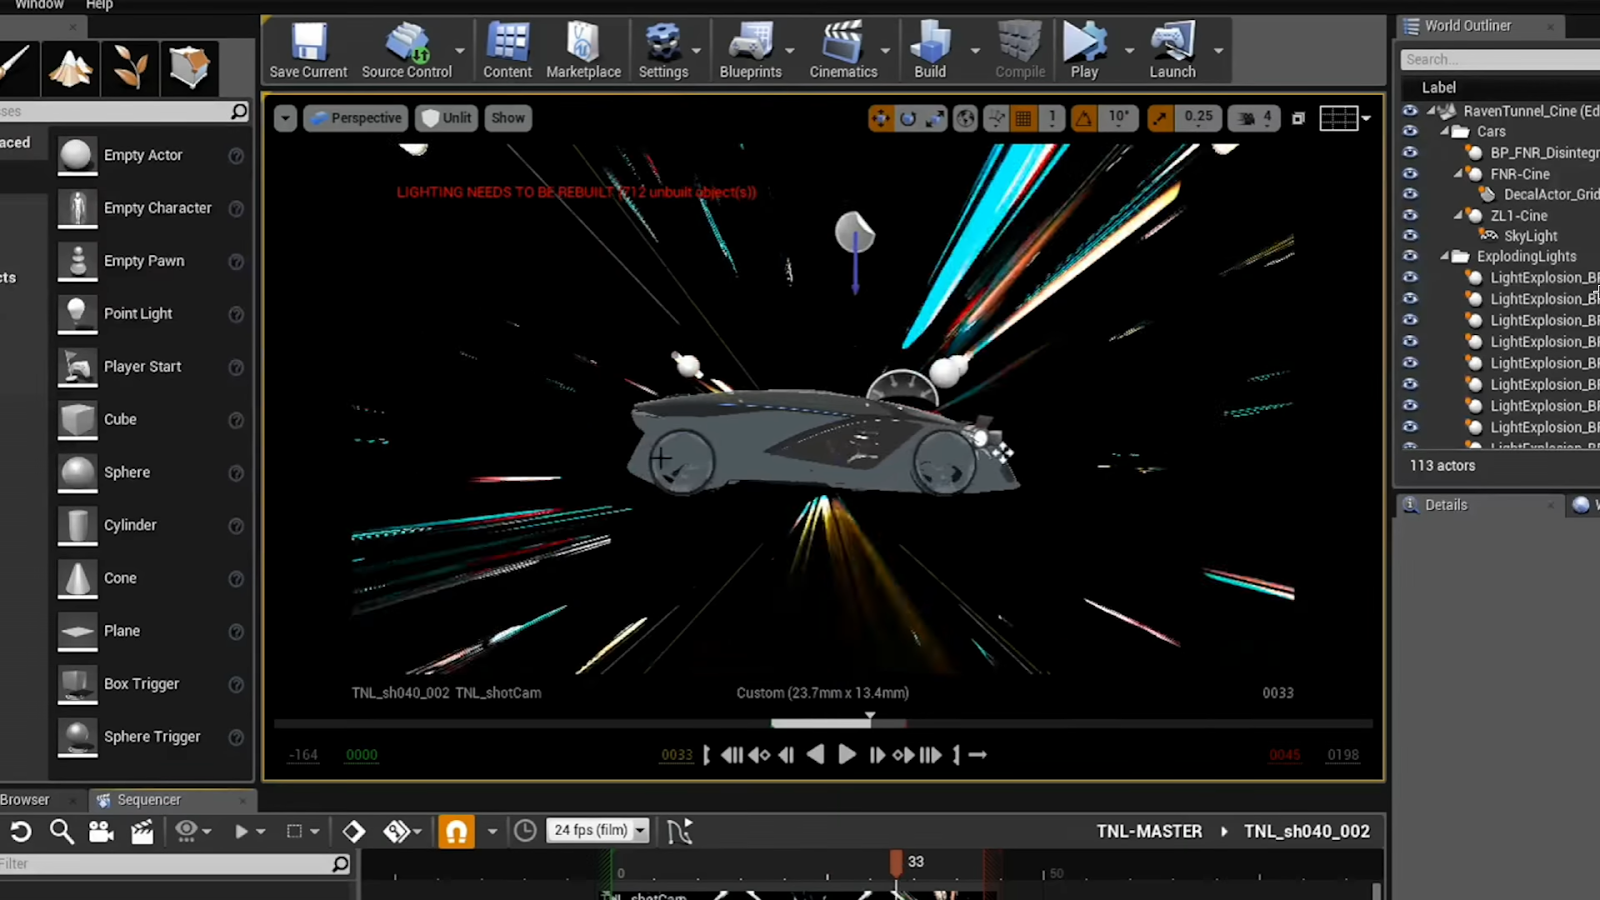
Task: Open the Content browser toolbar icon
Action: [507, 50]
